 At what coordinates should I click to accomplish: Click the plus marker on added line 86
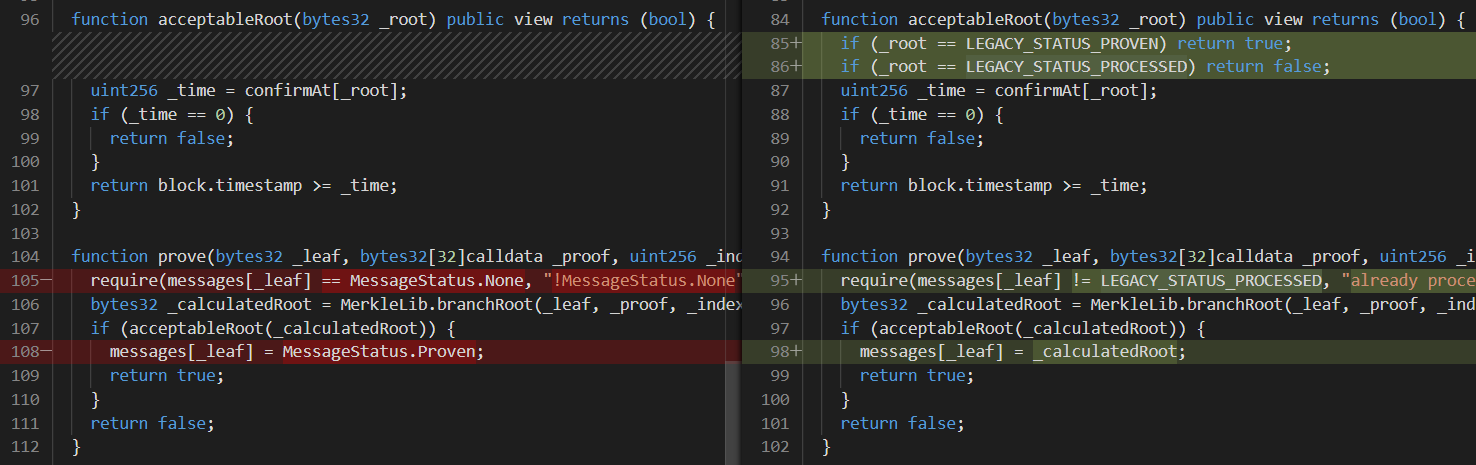point(797,67)
